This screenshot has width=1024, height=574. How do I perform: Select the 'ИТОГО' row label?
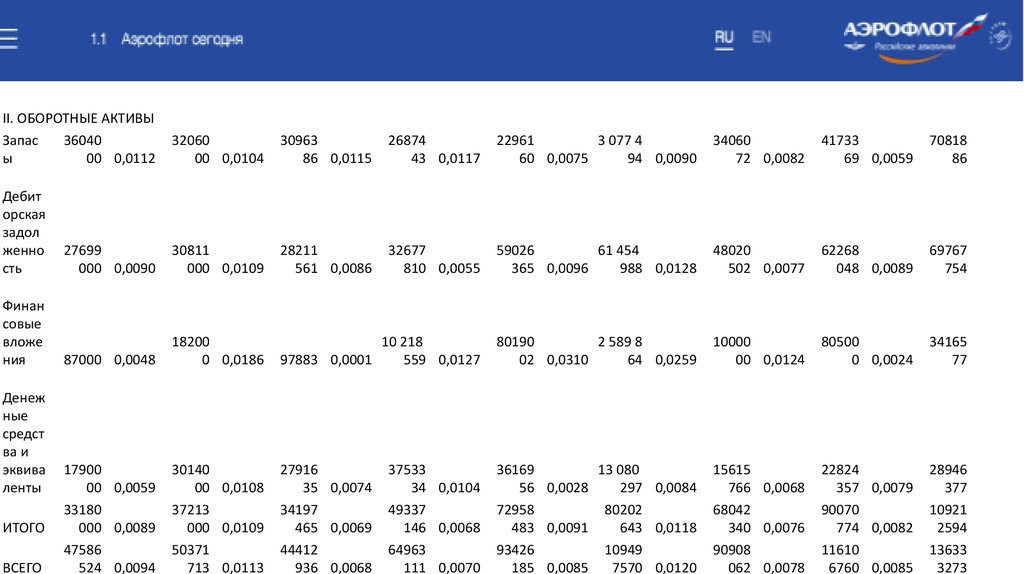pos(23,528)
